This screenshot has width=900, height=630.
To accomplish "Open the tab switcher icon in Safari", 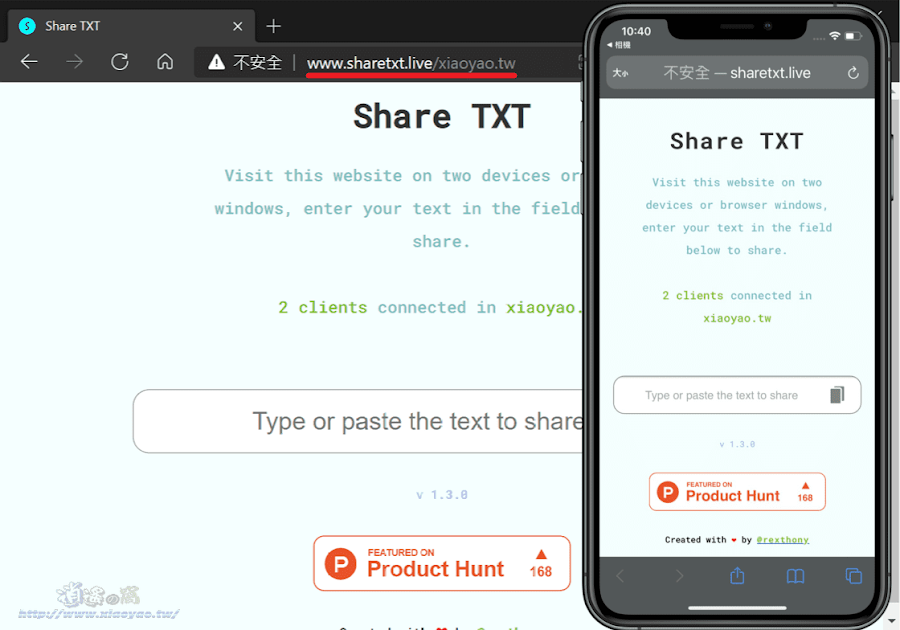I will 853,576.
